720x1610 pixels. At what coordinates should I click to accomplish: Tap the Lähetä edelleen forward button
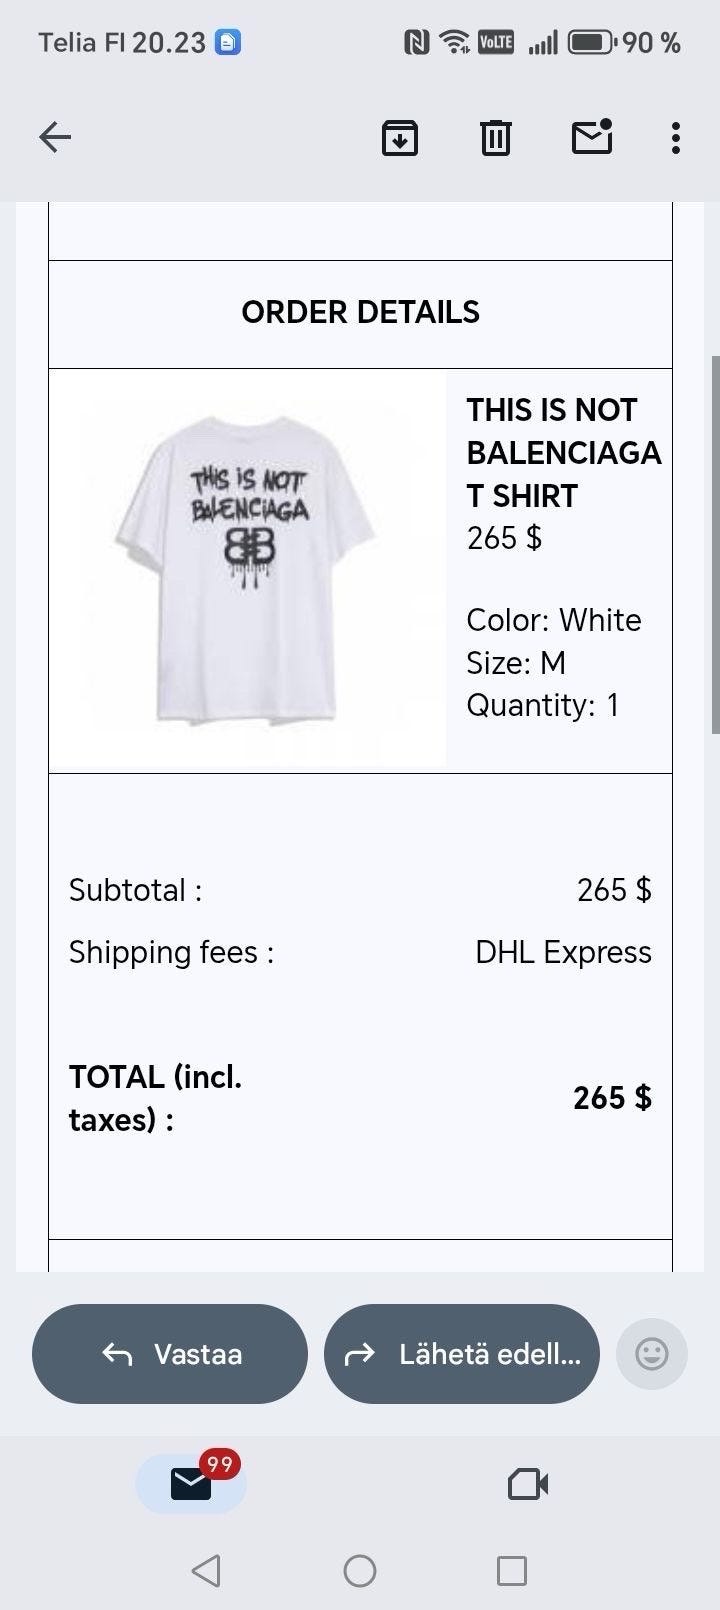point(462,1354)
